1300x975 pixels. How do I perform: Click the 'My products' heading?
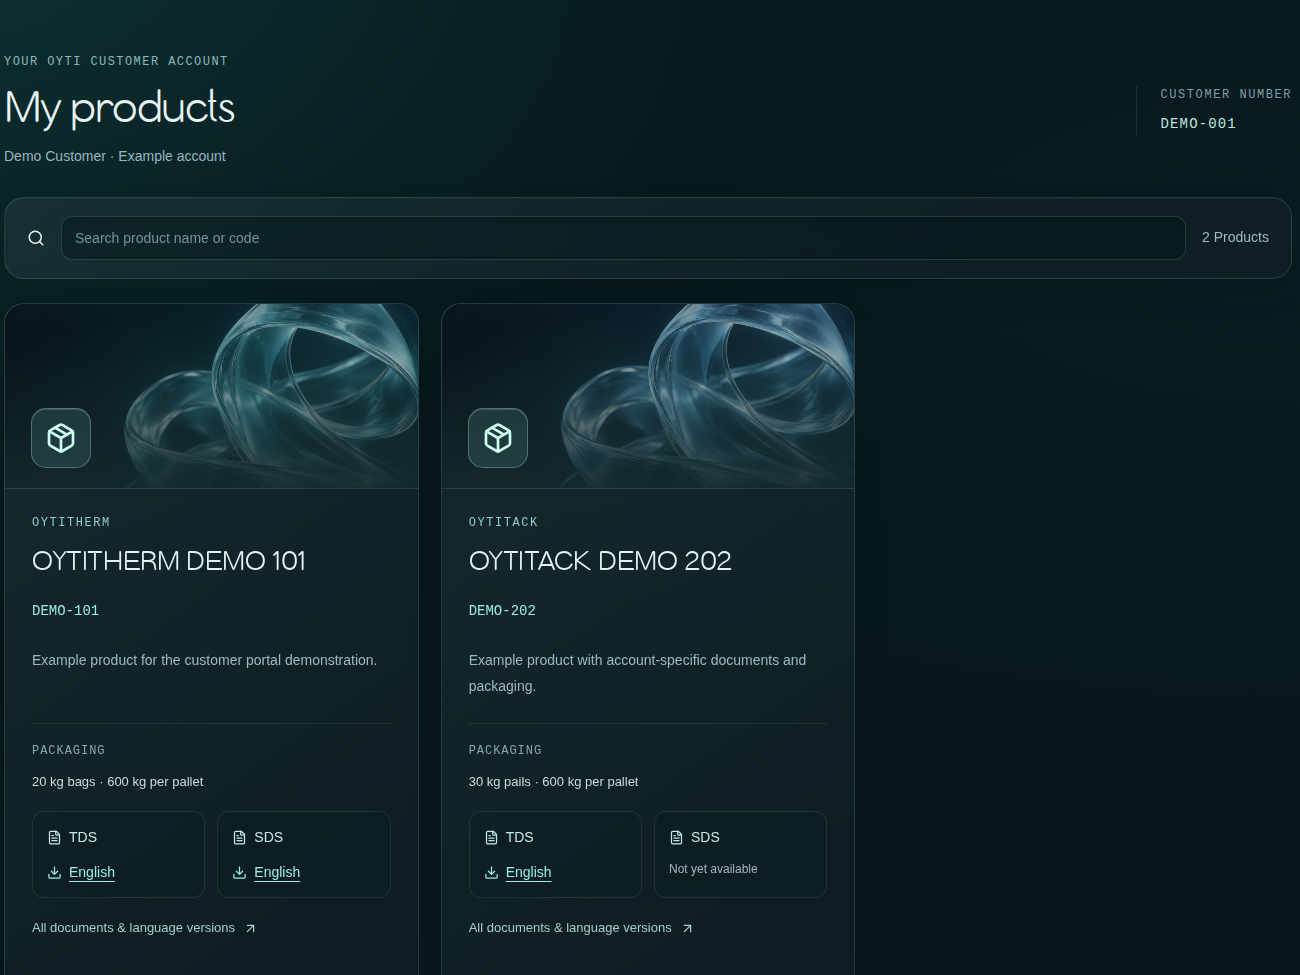click(120, 108)
